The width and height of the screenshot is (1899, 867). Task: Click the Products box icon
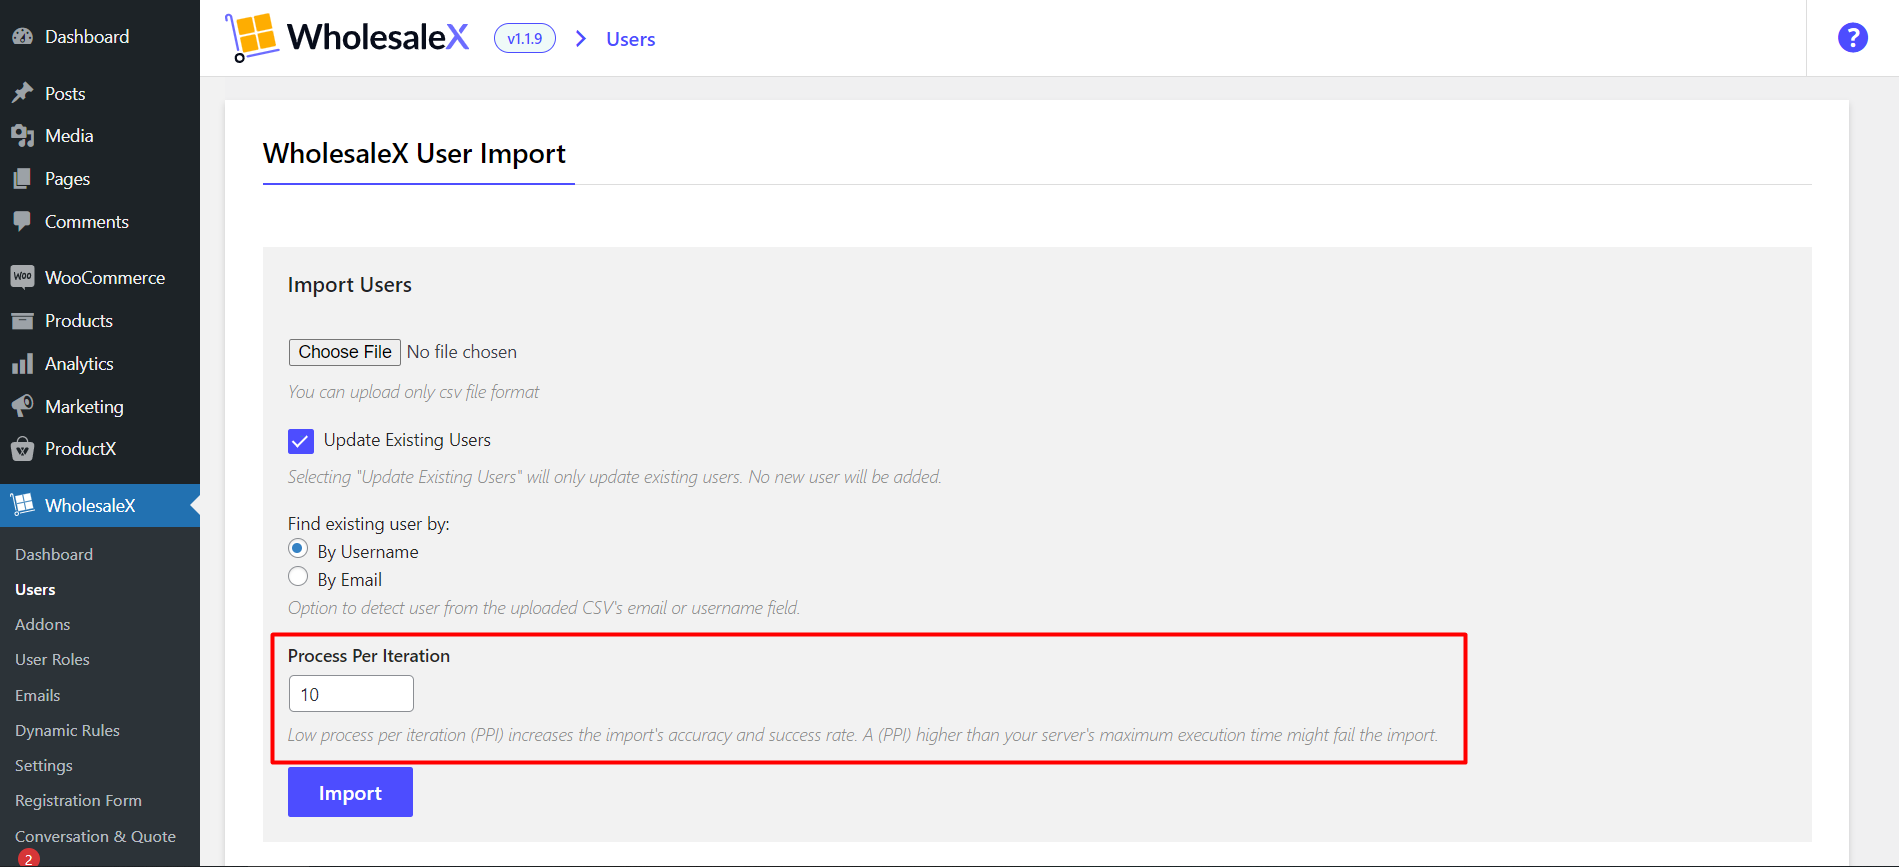pos(22,321)
